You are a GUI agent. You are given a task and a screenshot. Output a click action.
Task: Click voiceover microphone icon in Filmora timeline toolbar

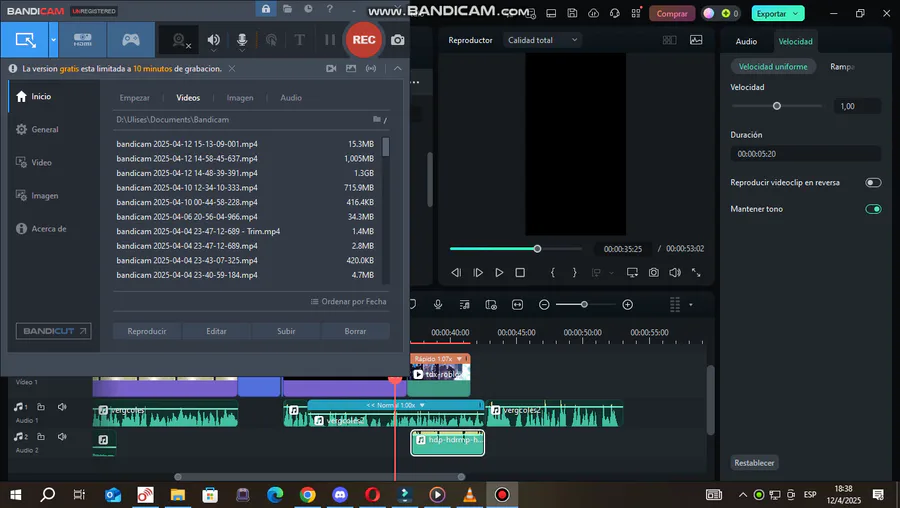tap(438, 304)
